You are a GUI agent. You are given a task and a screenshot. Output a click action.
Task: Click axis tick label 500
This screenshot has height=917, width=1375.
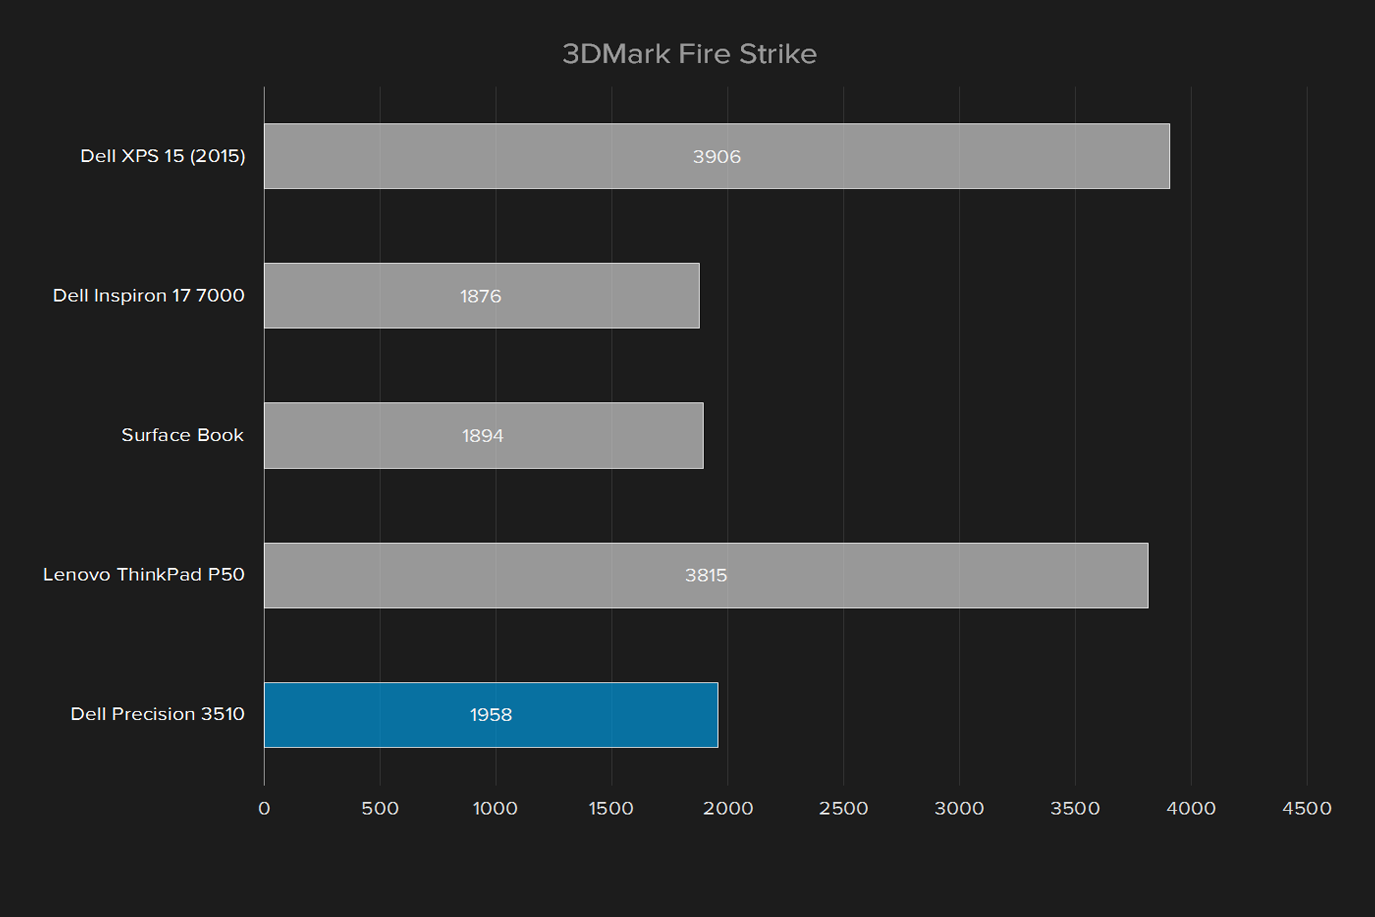380,808
